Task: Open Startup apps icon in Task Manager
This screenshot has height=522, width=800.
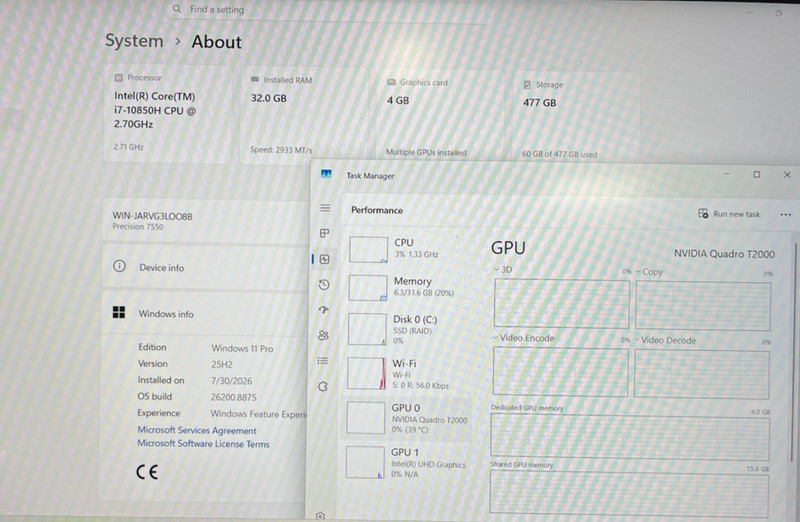Action: point(323,310)
